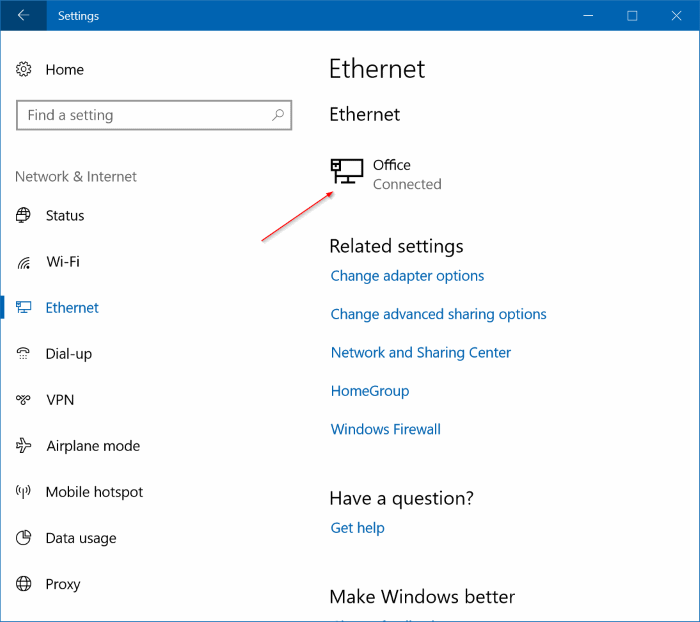Open the VPN section
The height and width of the screenshot is (622, 700).
(60, 400)
